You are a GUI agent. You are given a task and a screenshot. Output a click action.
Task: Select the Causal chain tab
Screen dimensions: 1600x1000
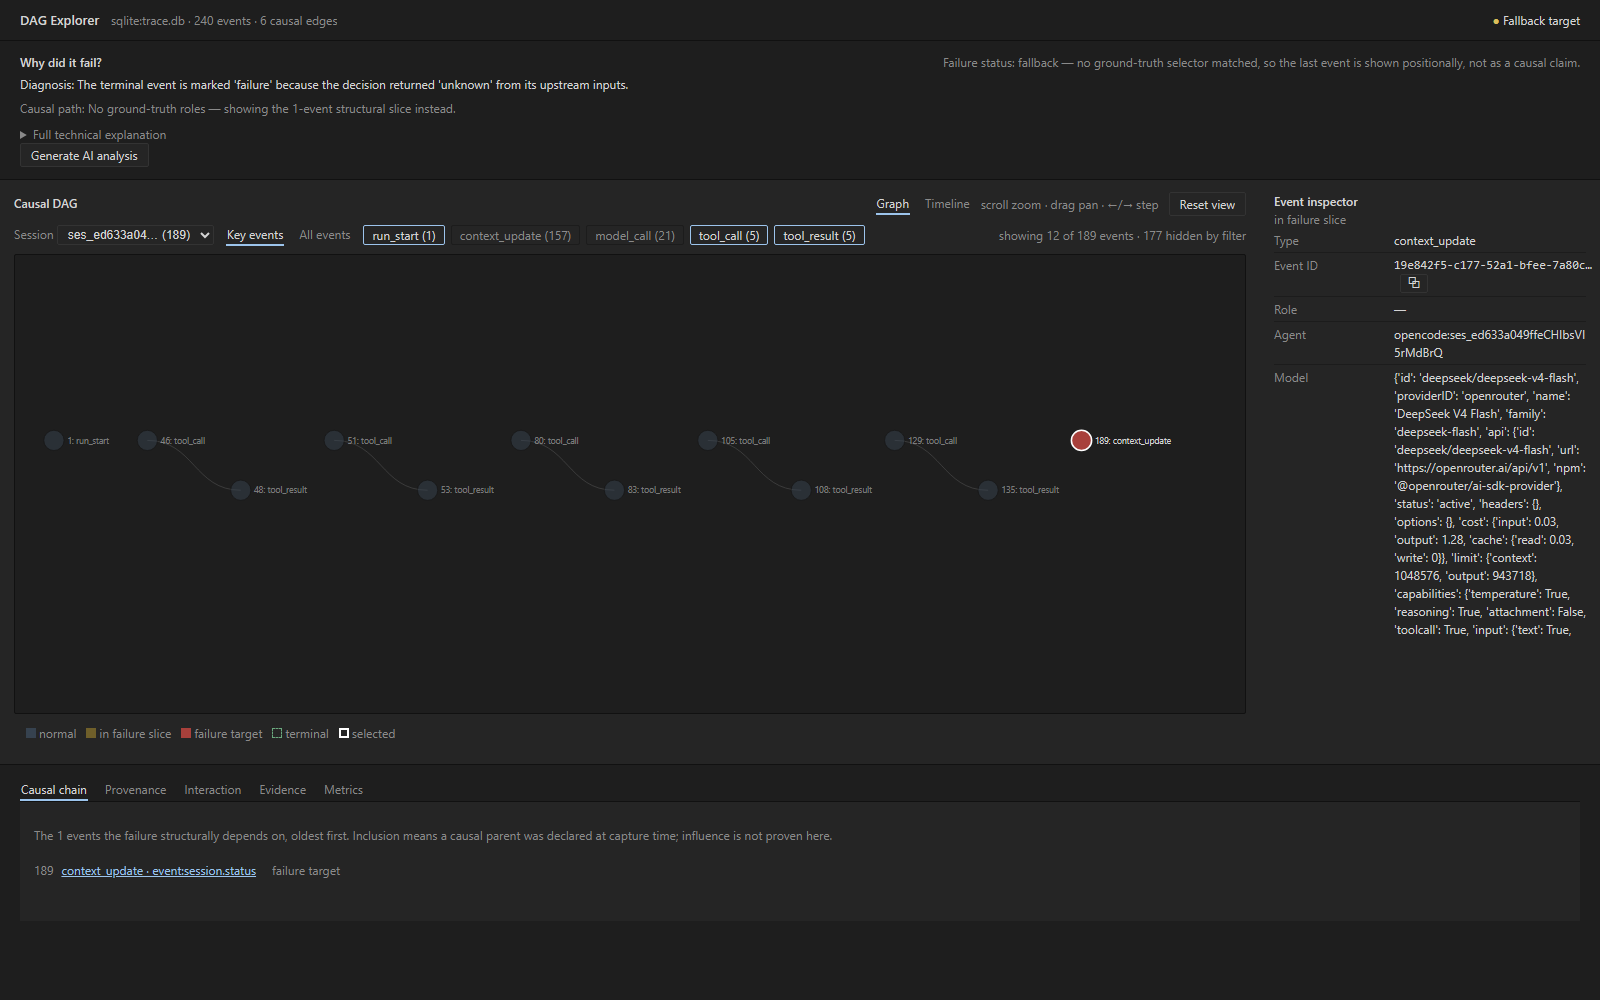(x=54, y=790)
